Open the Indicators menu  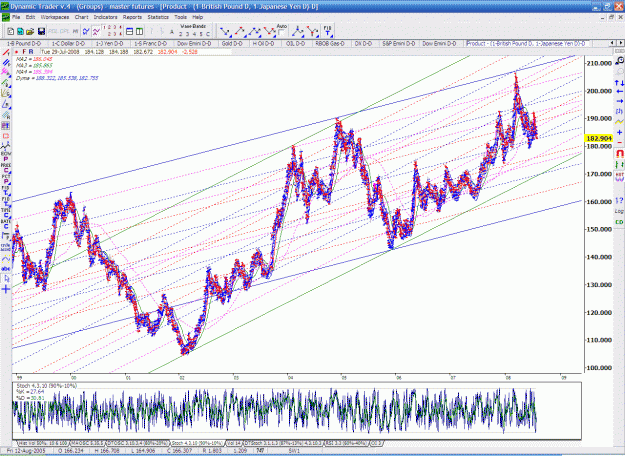click(106, 17)
